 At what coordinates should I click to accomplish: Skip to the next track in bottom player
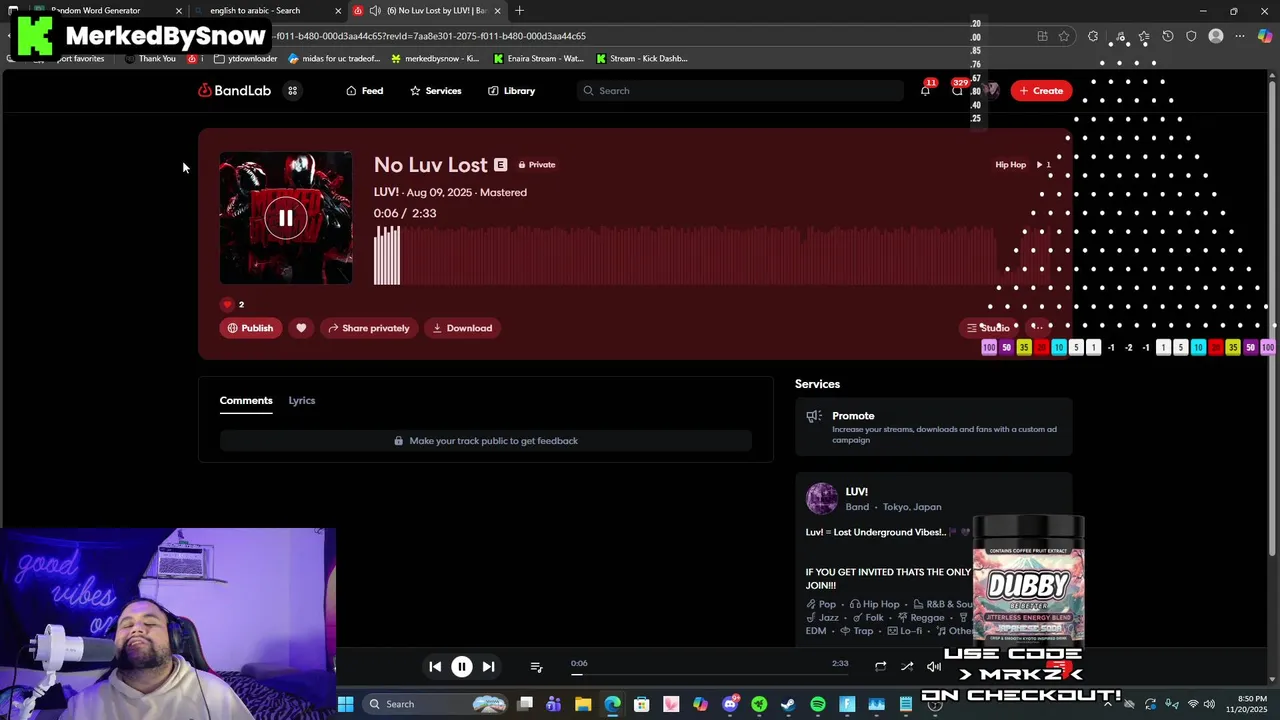pos(488,666)
